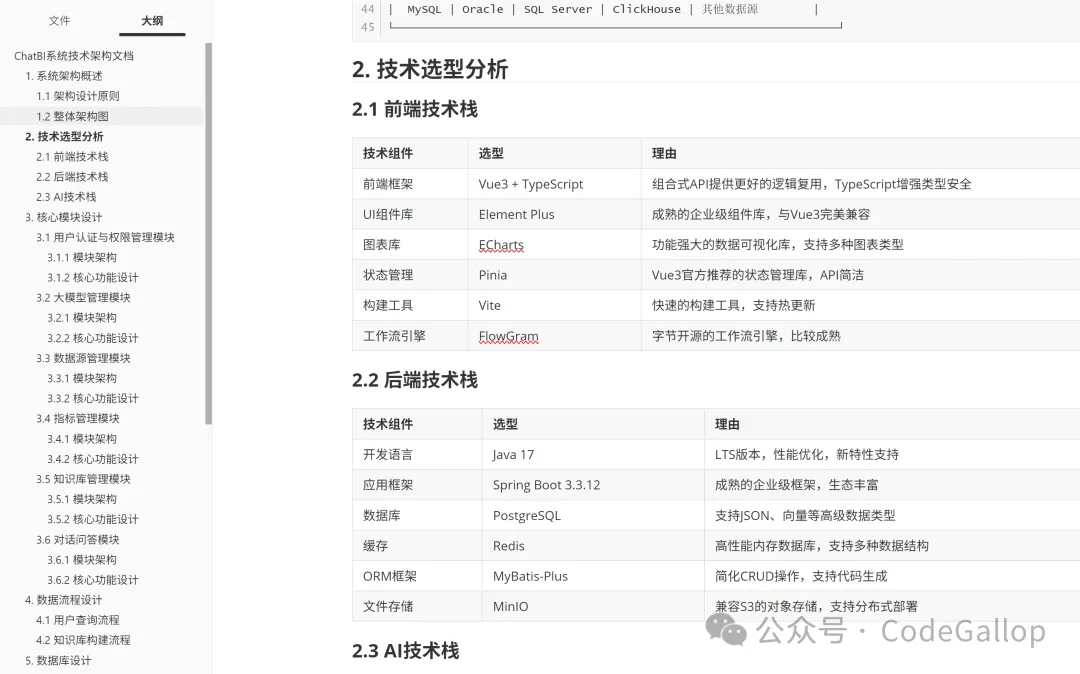The height and width of the screenshot is (674, 1080).
Task: Open outline item ChatBI系统技术架构文档
Action: click(74, 56)
